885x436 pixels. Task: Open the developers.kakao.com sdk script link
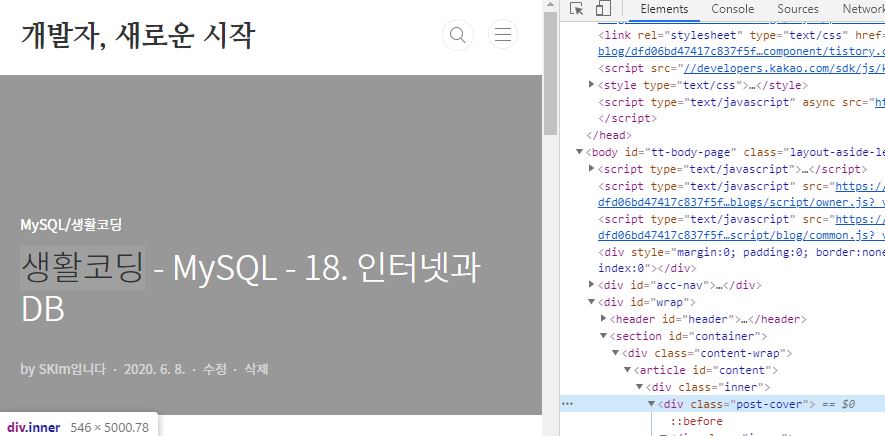[784, 68]
